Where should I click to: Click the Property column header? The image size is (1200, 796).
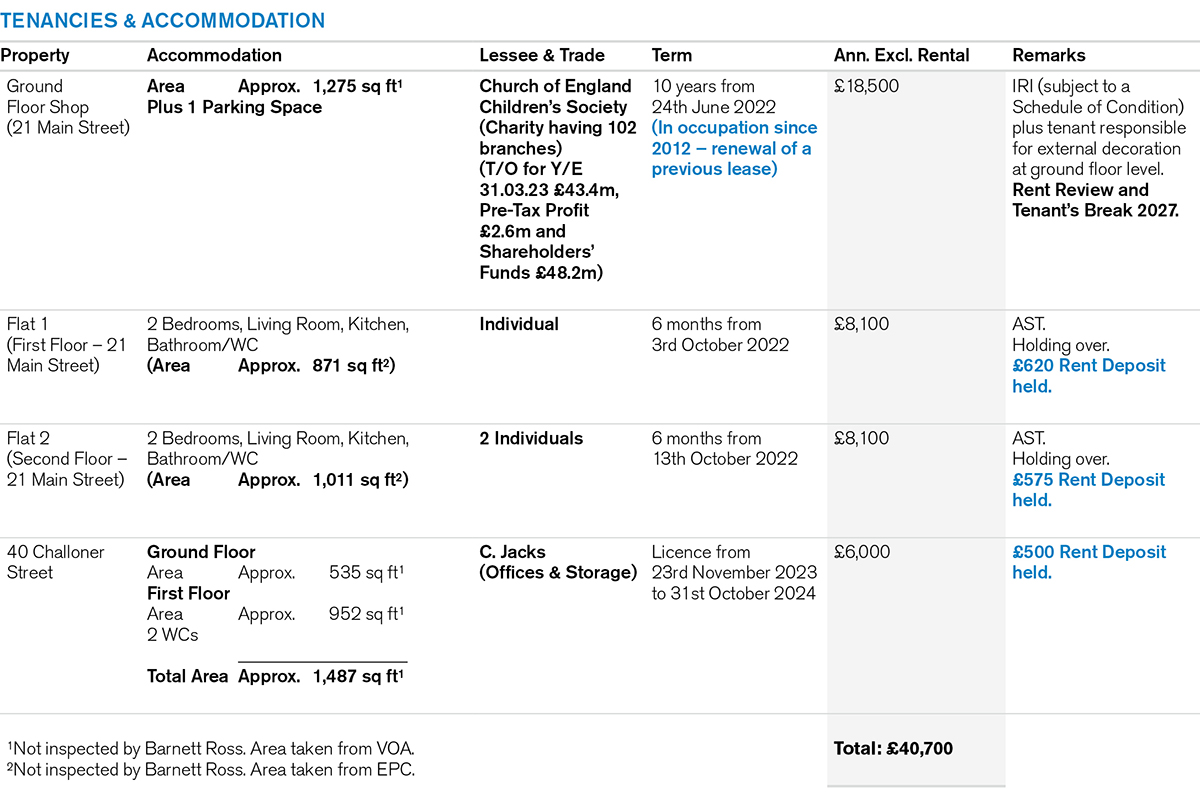point(35,56)
